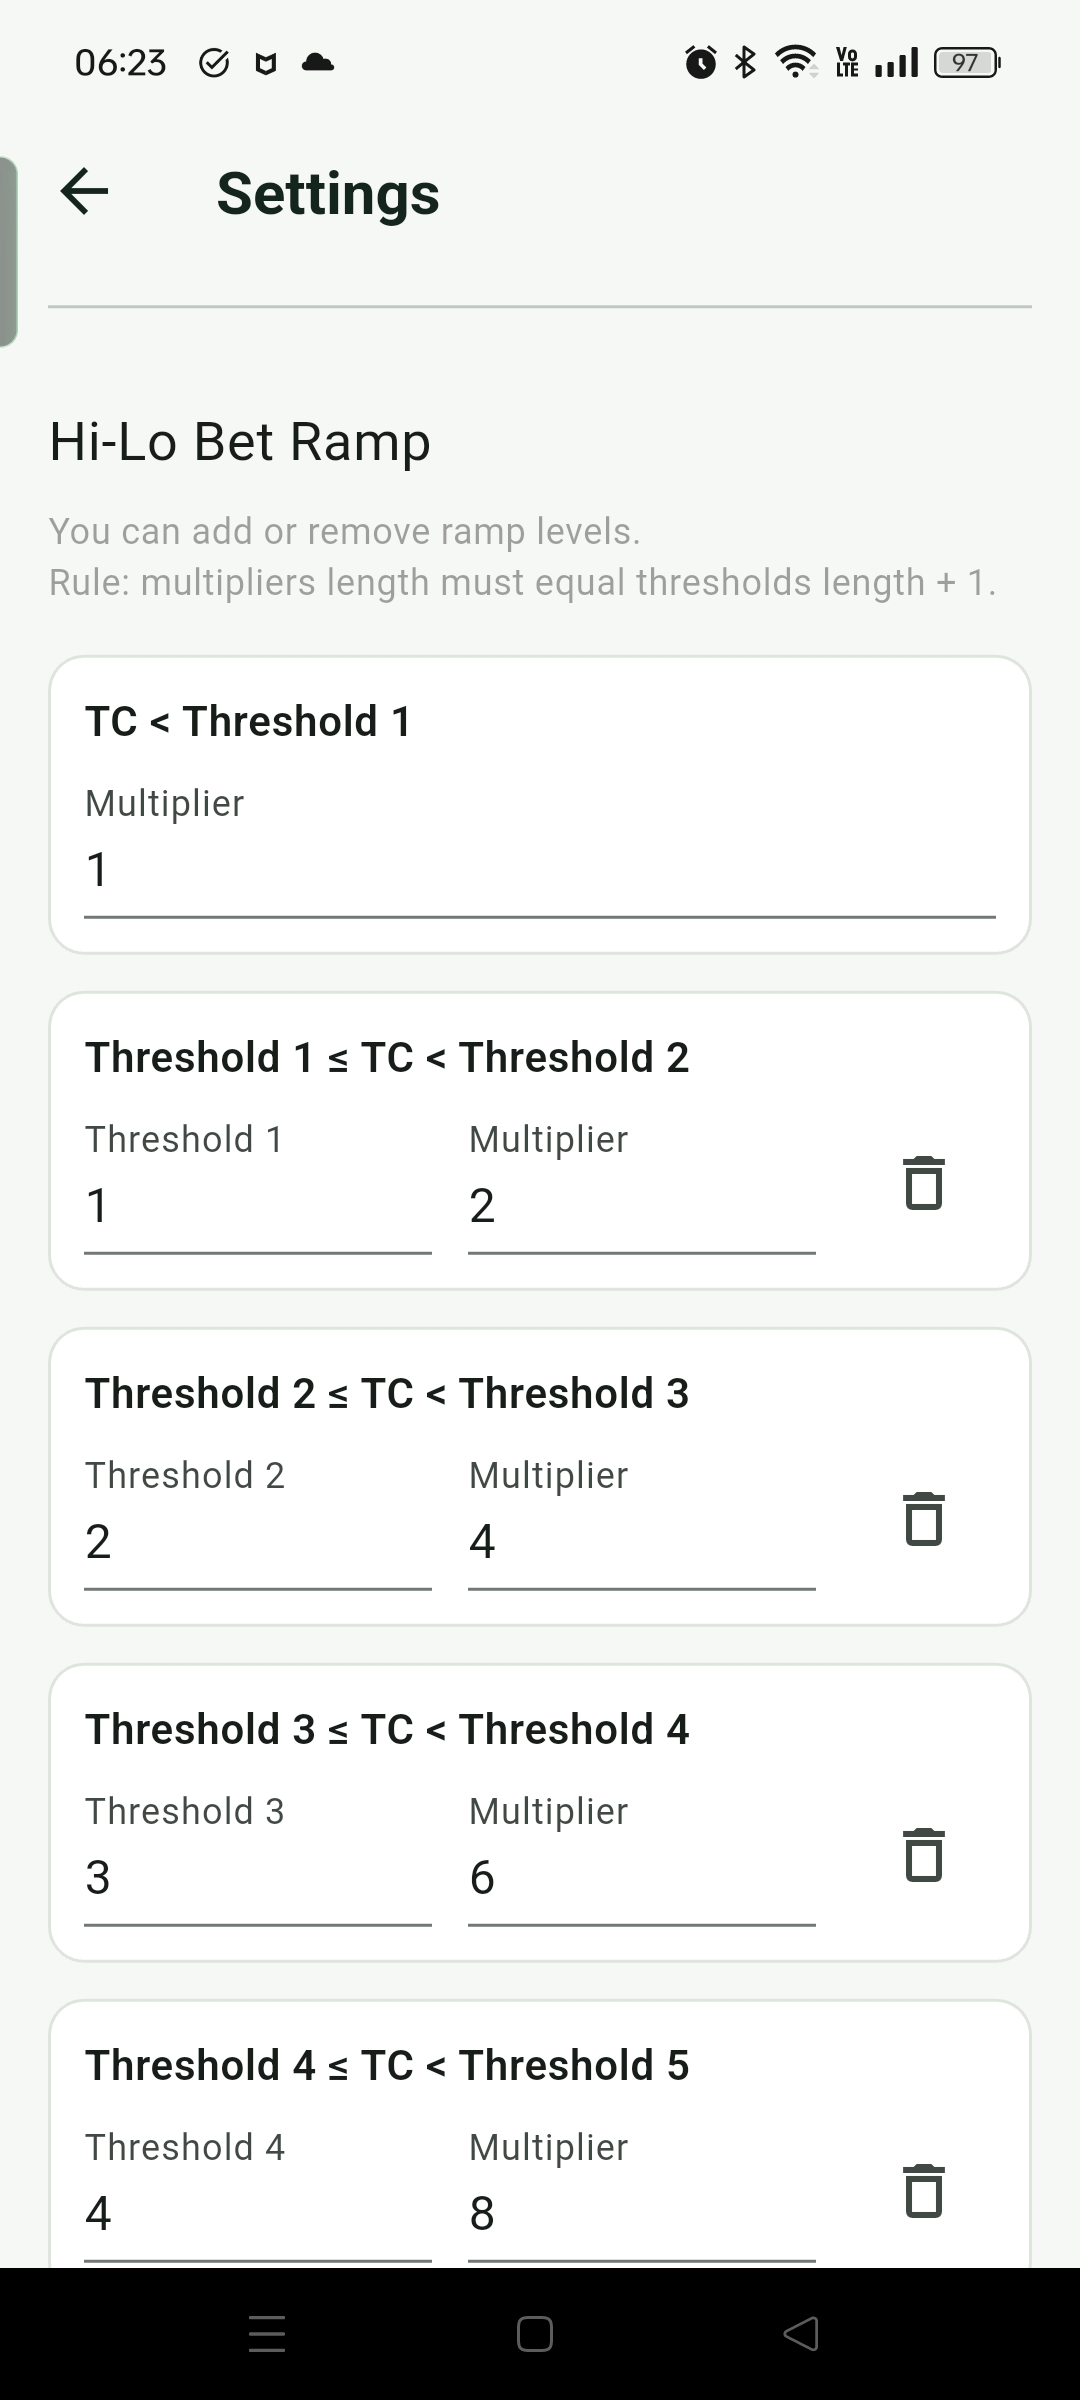Screen dimensions: 1080x2400
Task: Edit multiplier in the Threshold 1 card
Action: coord(642,1187)
